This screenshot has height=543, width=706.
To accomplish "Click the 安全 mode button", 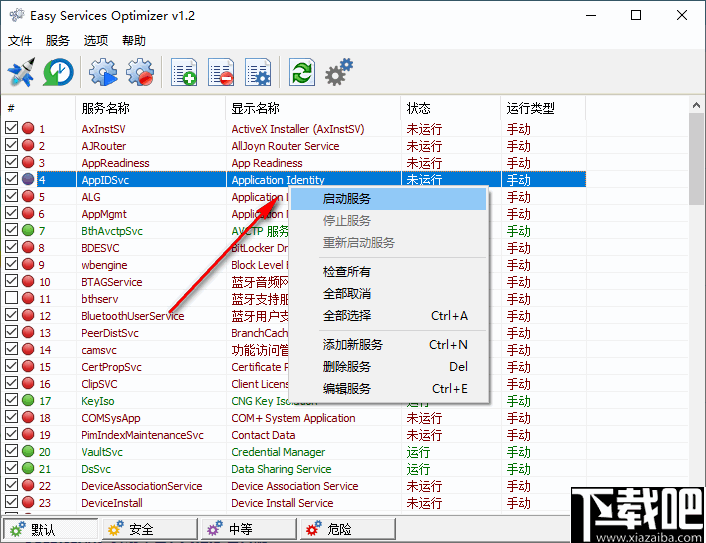I will pos(150,529).
